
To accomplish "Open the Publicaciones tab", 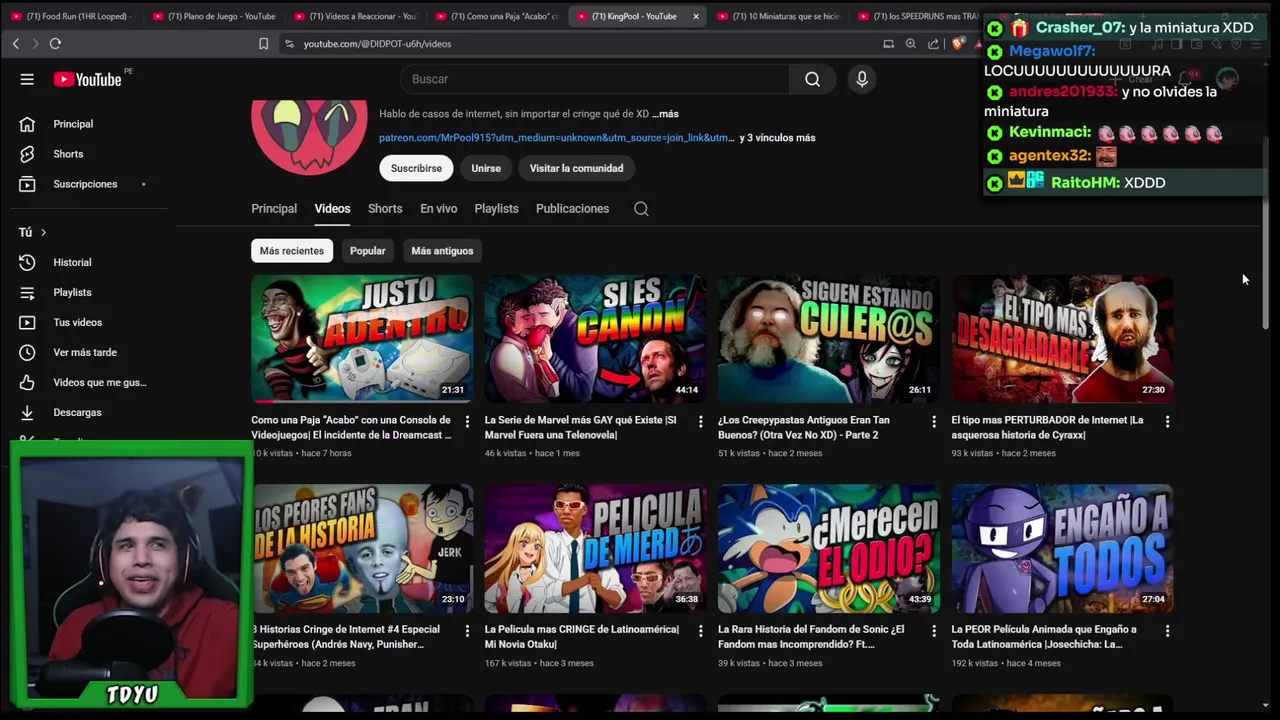I will tap(572, 209).
